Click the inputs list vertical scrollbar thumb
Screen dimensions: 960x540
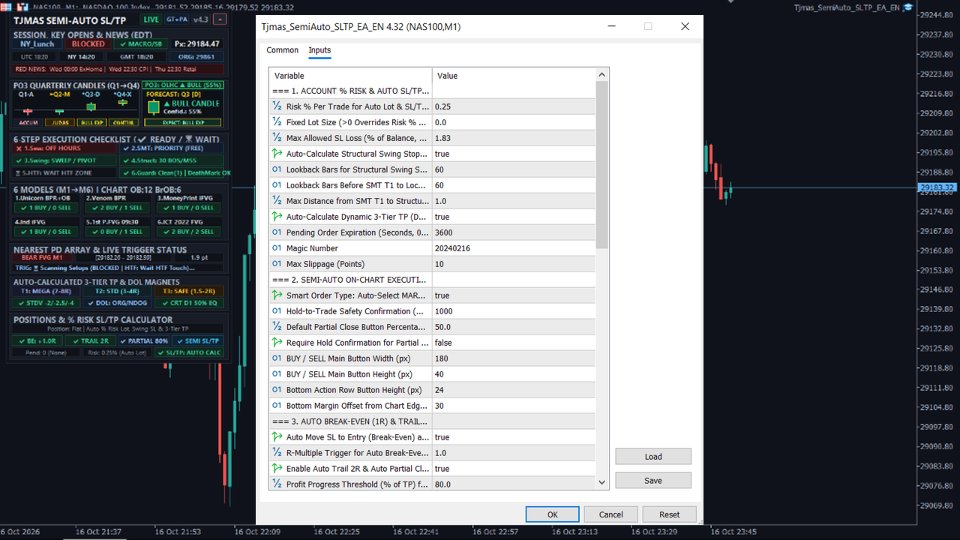[601, 164]
